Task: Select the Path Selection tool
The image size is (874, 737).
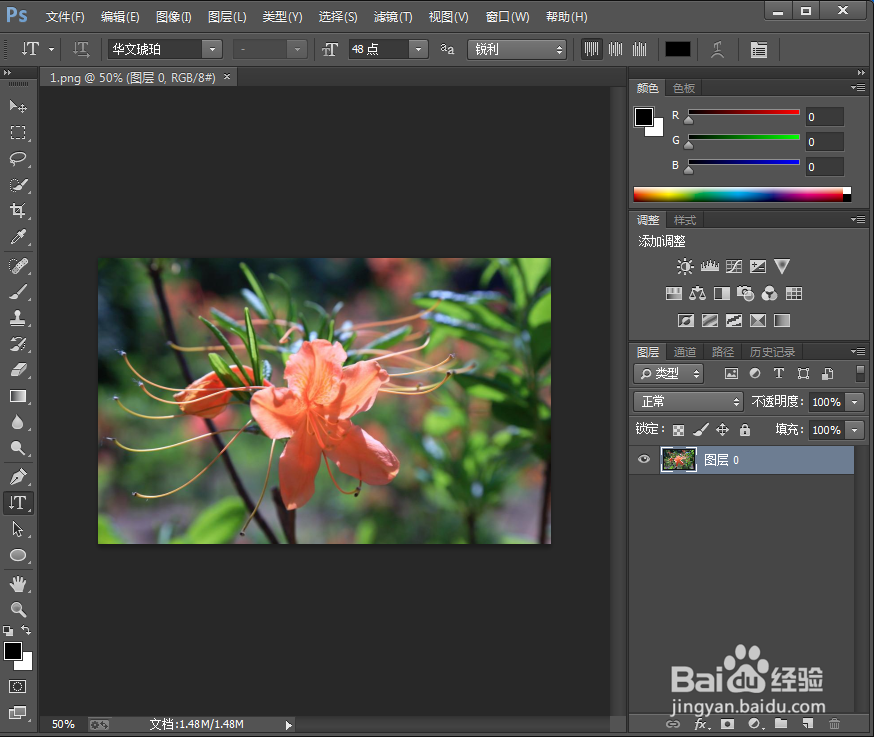Action: pyautogui.click(x=18, y=529)
